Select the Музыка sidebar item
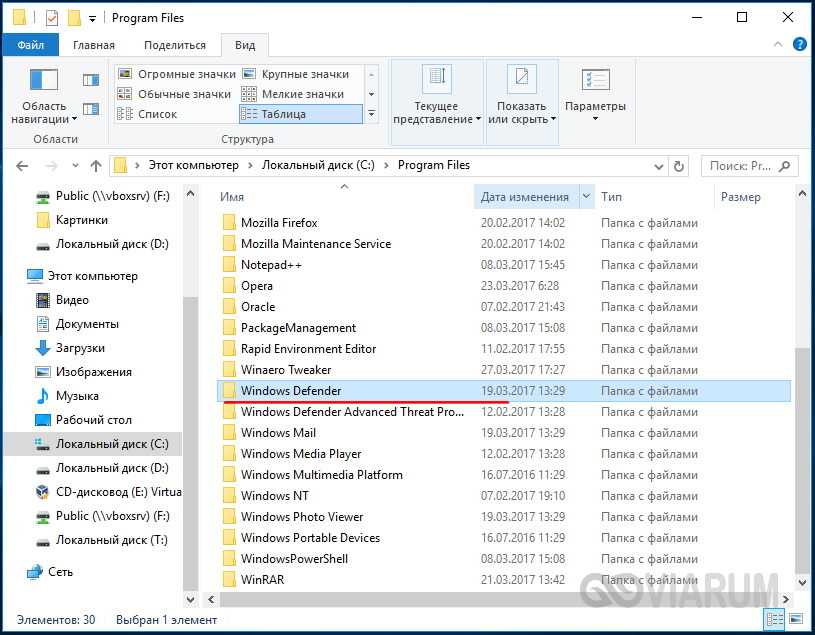Viewport: 815px width, 635px height. [x=76, y=396]
